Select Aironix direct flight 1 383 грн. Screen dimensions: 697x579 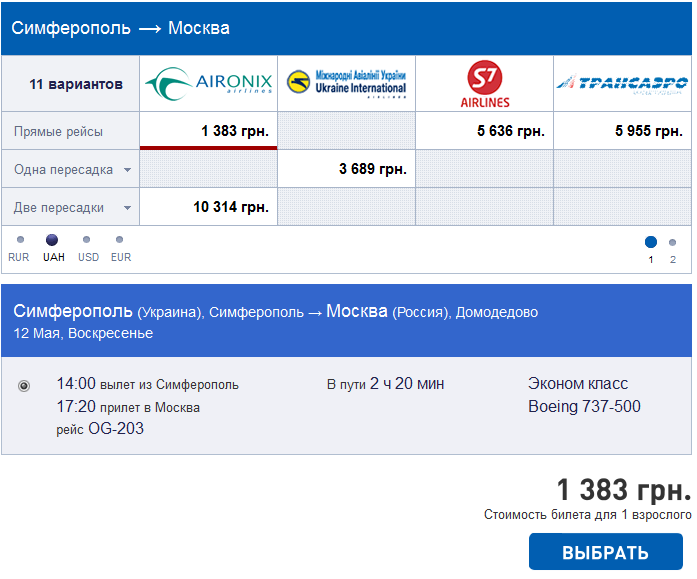208,131
